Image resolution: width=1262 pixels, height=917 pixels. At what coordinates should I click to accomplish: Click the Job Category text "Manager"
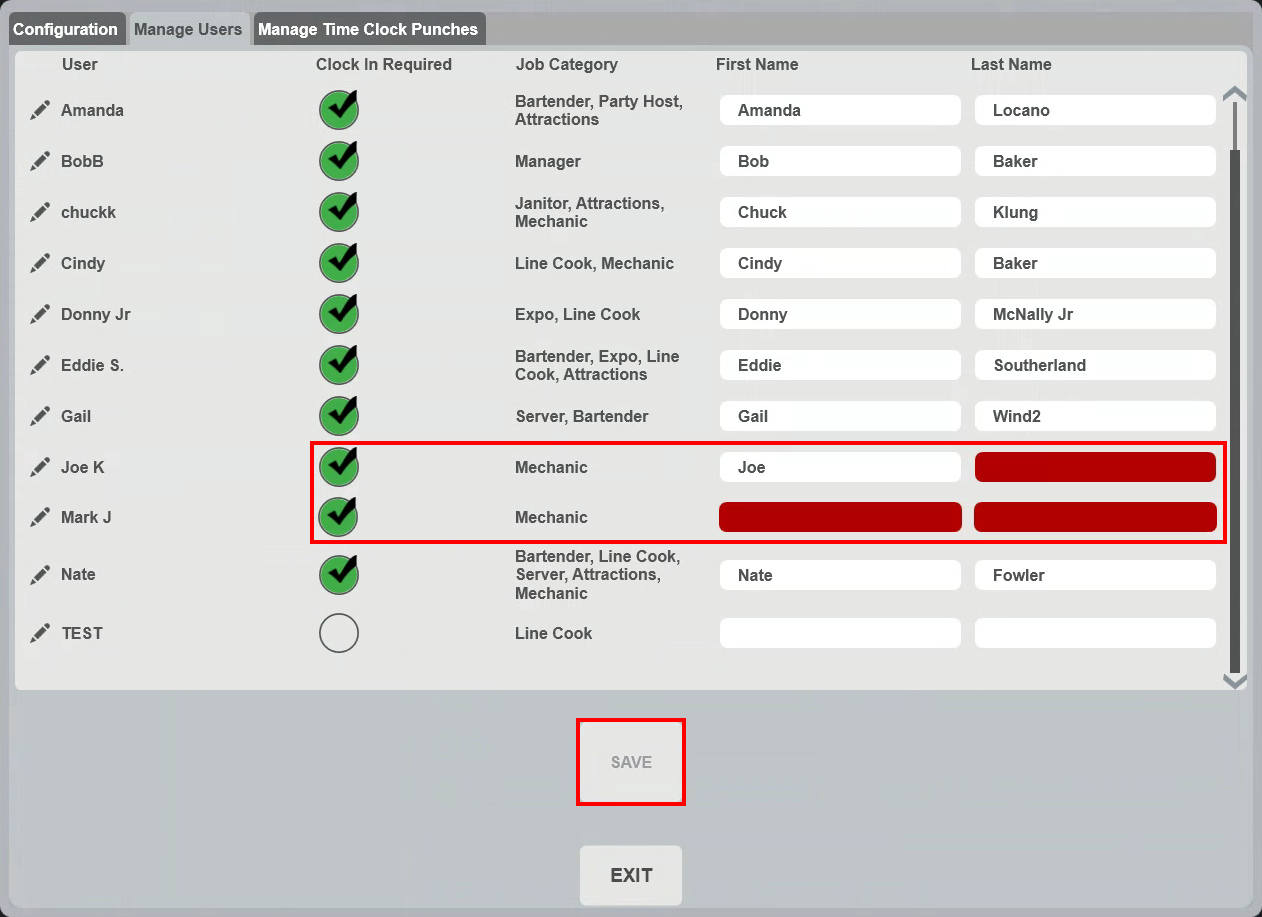point(548,161)
